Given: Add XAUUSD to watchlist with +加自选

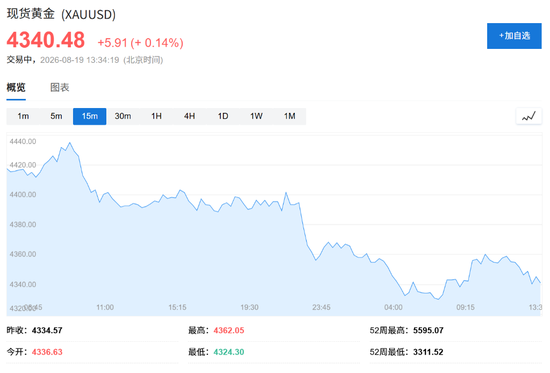Looking at the screenshot, I should click(x=514, y=36).
